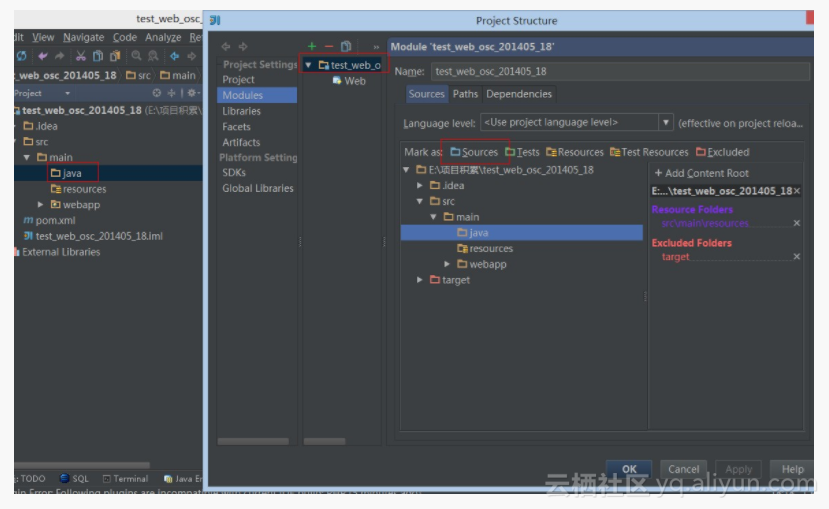Click Scroll from Source icon in Project panel
Viewport: 829px width, 509px height.
tap(156, 93)
